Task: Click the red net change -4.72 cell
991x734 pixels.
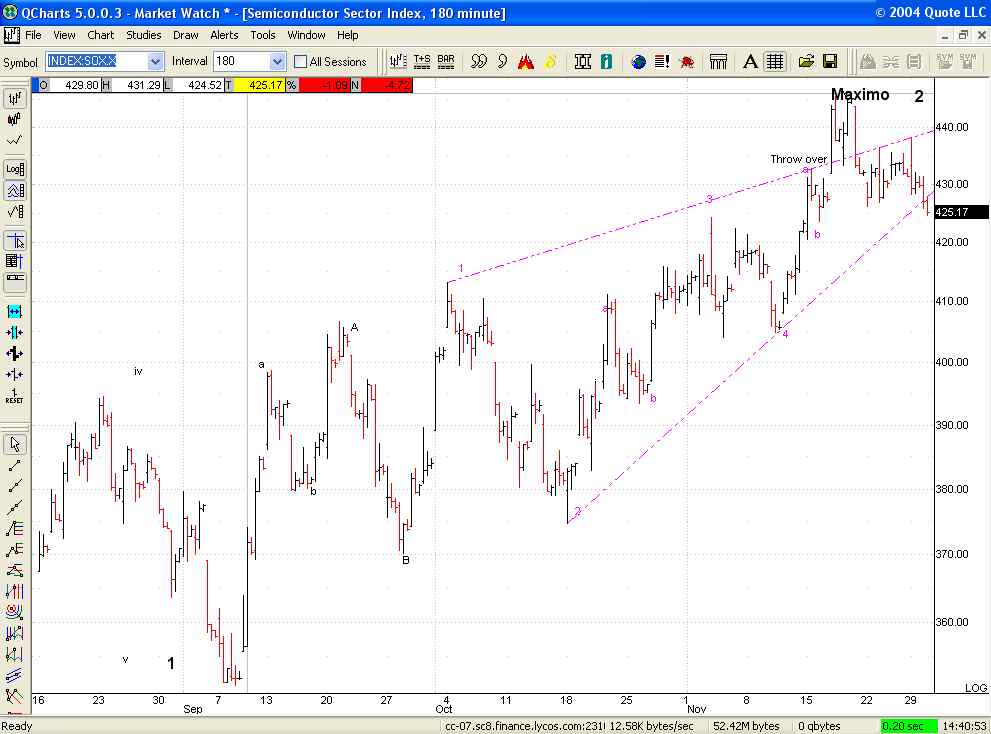Action: click(x=386, y=85)
